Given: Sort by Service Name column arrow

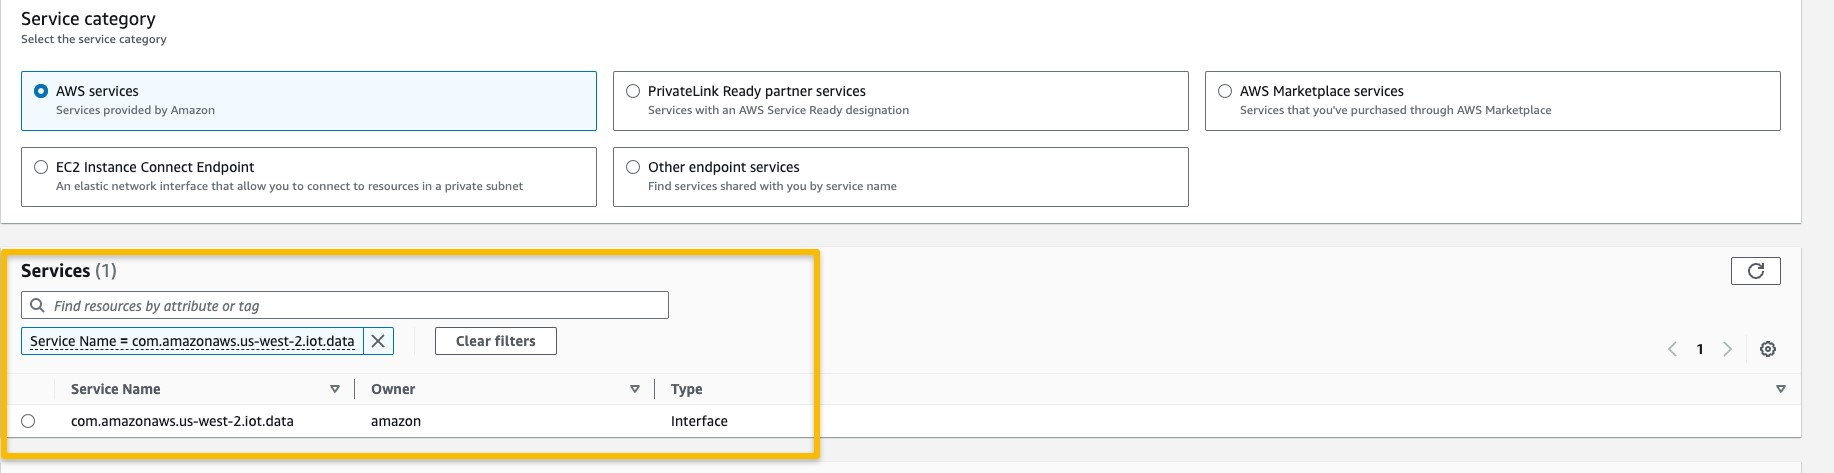Looking at the screenshot, I should [x=334, y=389].
